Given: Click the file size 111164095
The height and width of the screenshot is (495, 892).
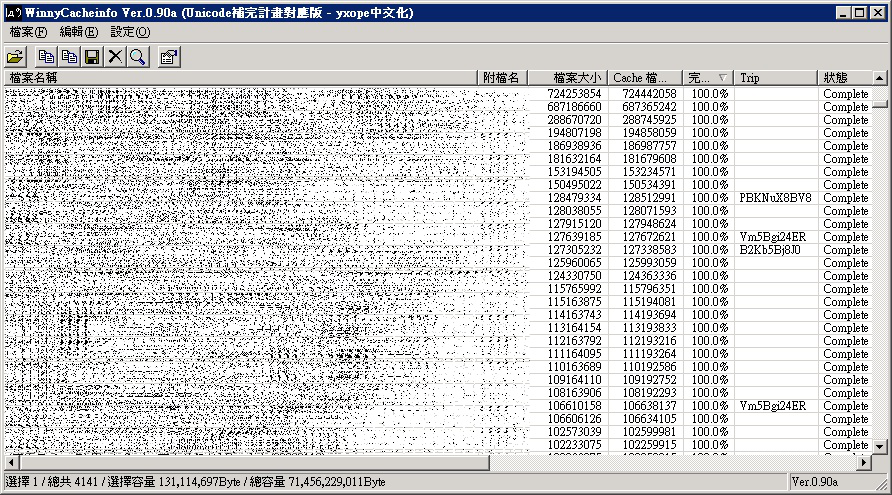Looking at the screenshot, I should coord(574,354).
